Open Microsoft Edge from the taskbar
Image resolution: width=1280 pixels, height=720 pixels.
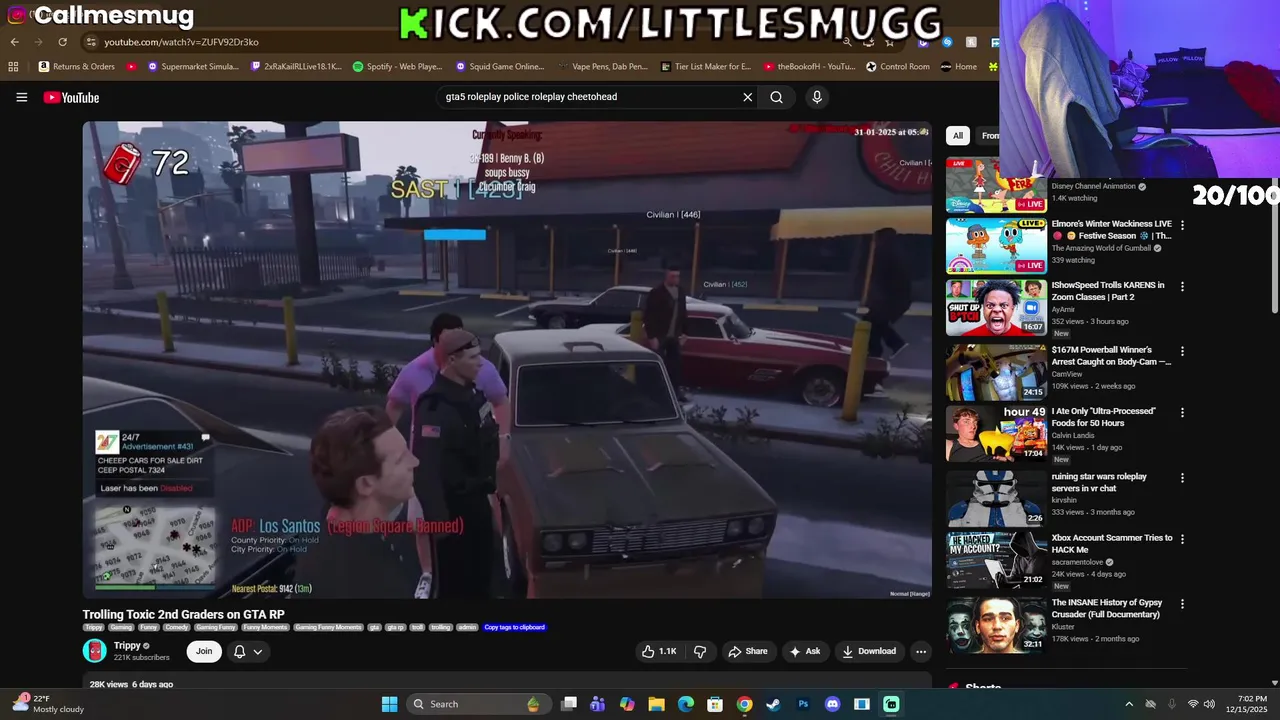click(686, 704)
